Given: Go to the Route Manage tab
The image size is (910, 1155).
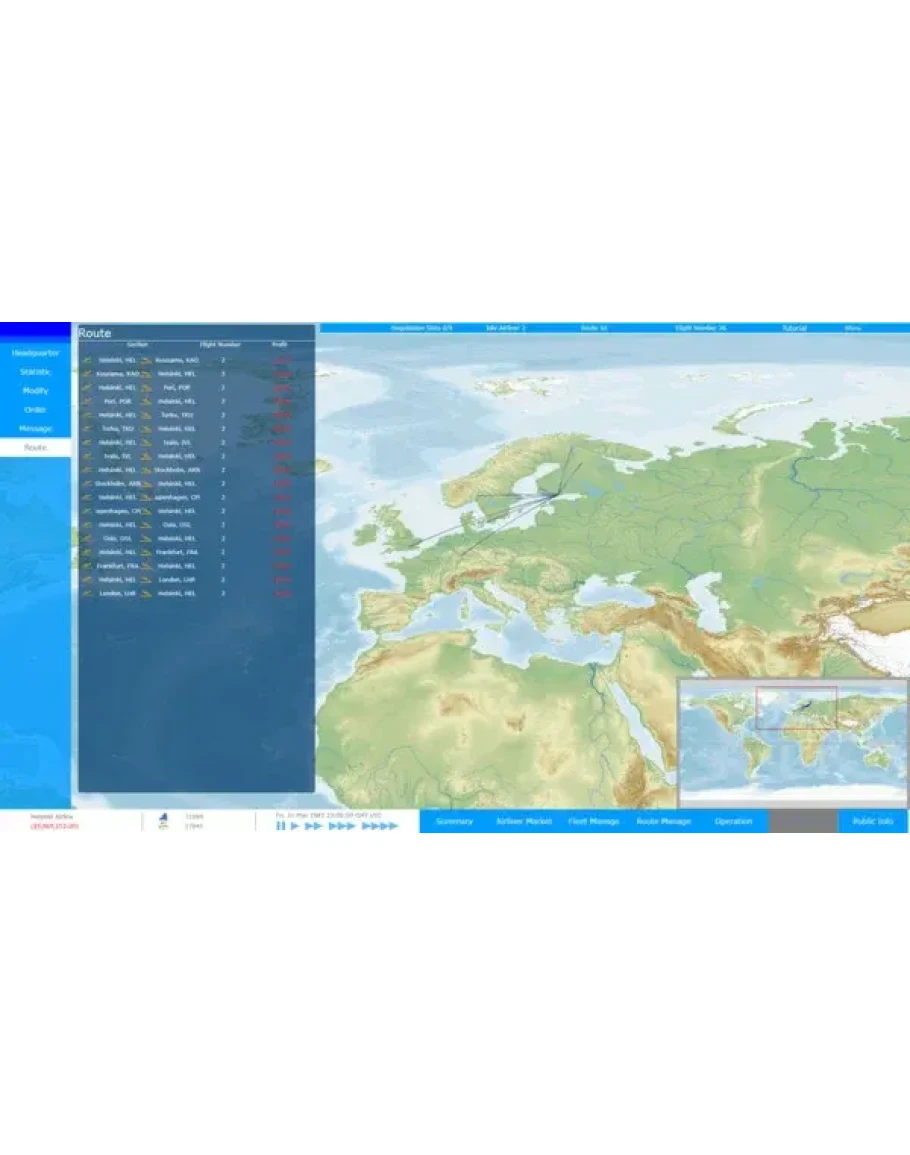Looking at the screenshot, I should (664, 821).
